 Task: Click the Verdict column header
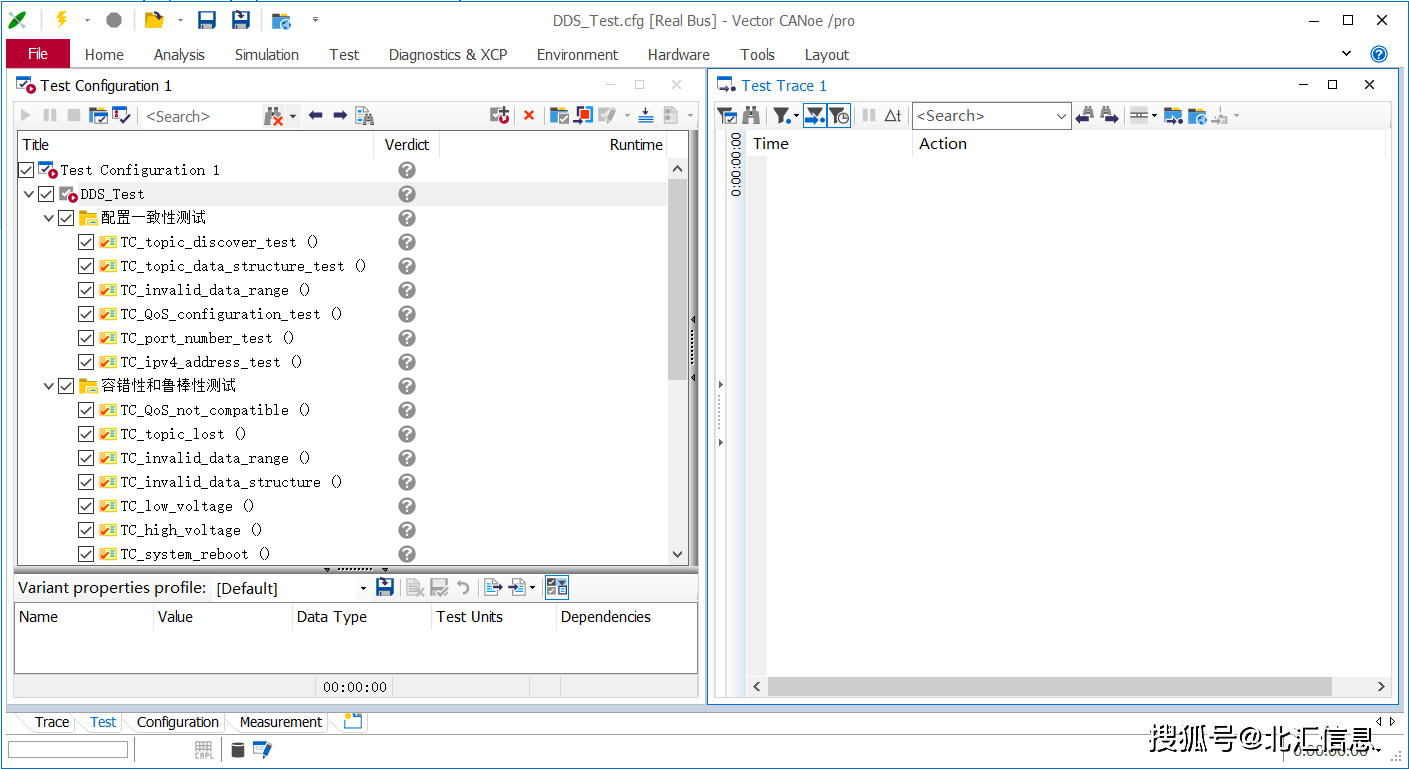(x=406, y=144)
